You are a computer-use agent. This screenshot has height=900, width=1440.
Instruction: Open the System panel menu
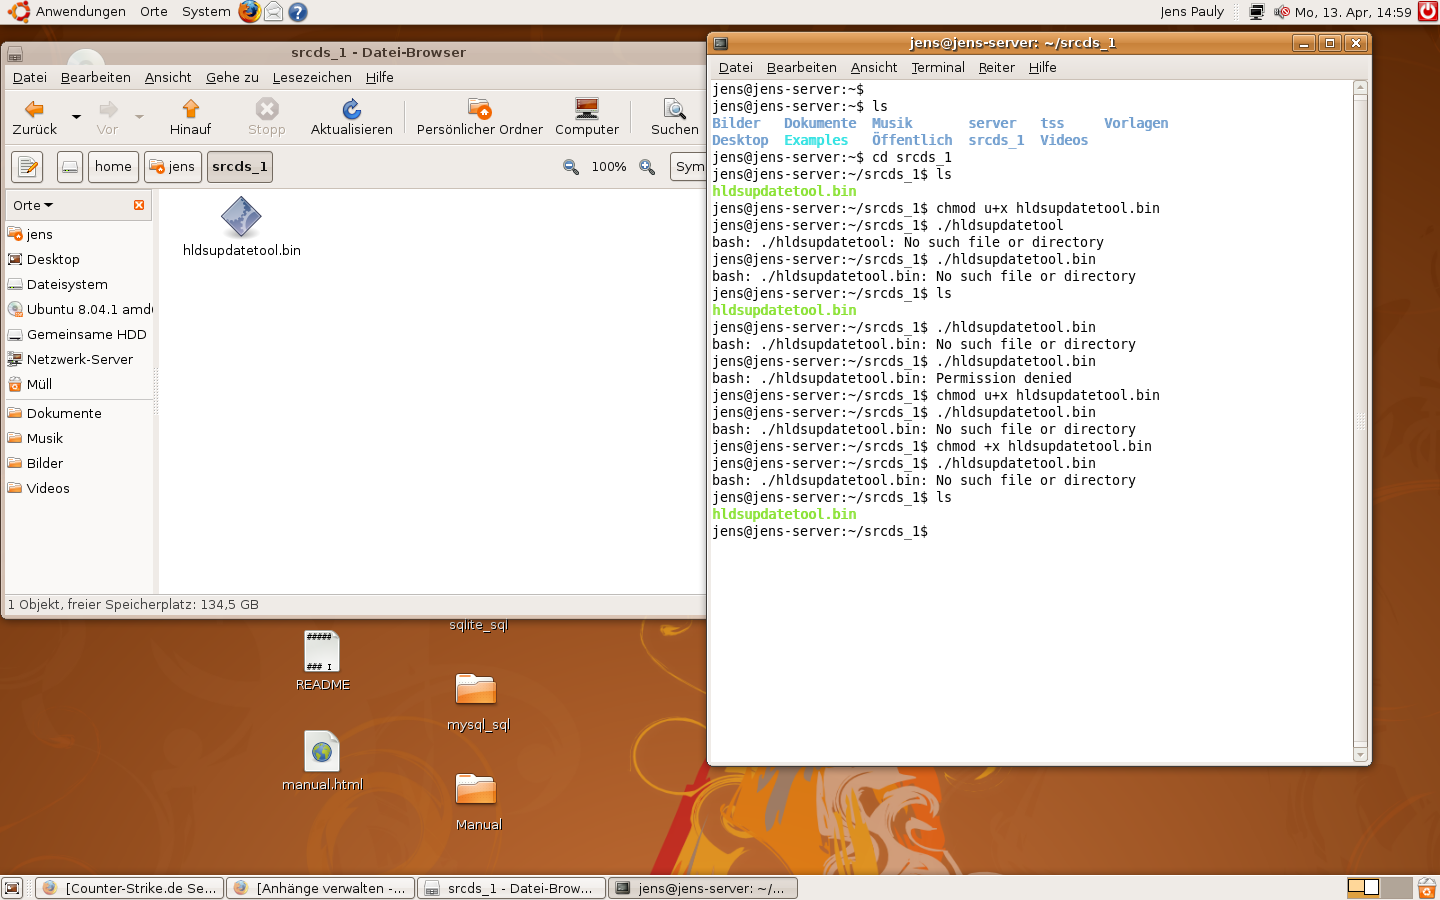(206, 12)
